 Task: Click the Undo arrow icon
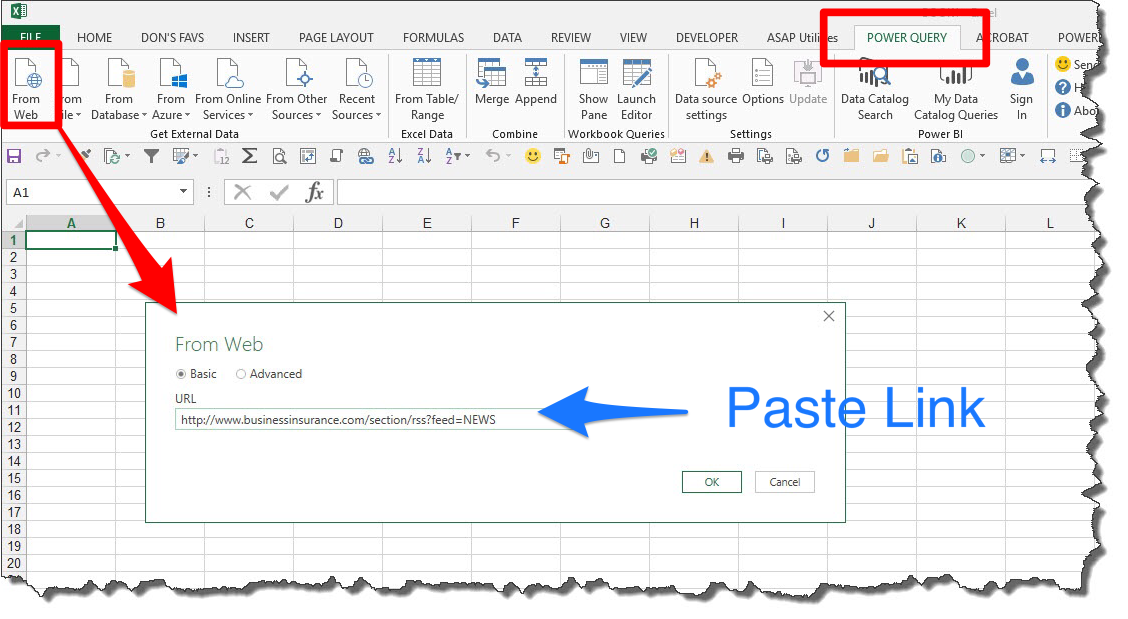(493, 155)
